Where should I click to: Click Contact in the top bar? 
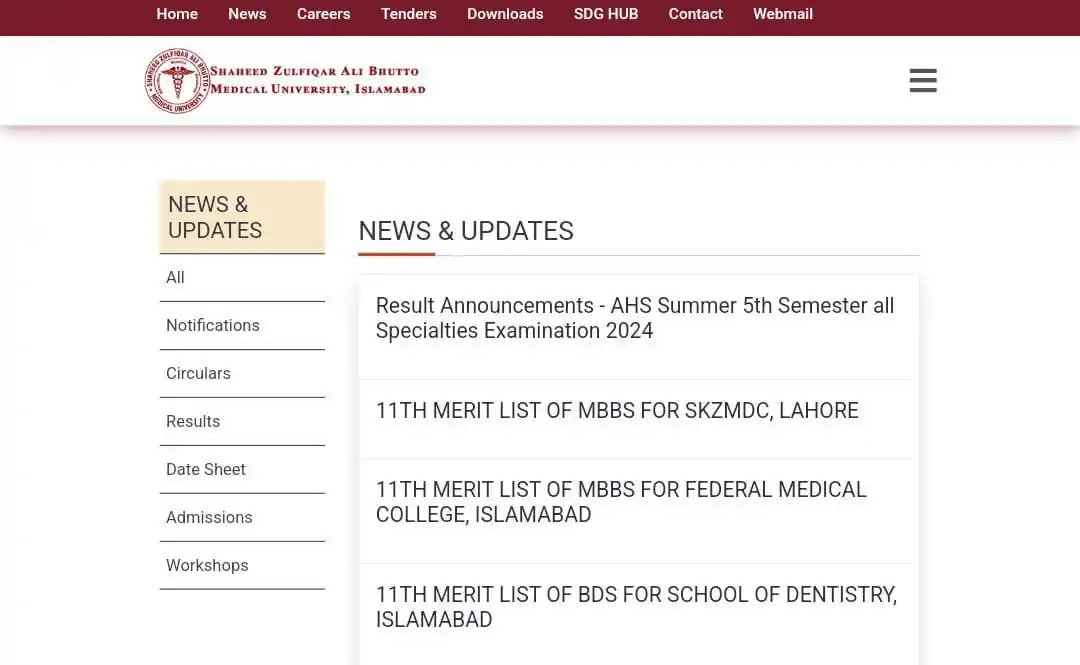[x=695, y=14]
